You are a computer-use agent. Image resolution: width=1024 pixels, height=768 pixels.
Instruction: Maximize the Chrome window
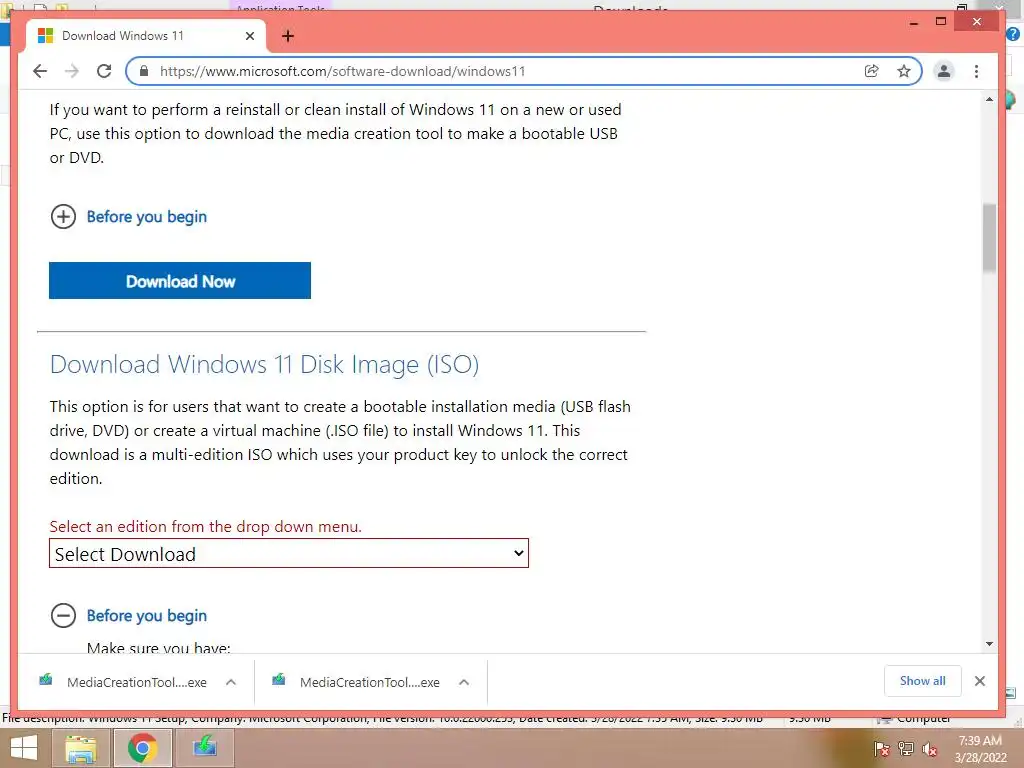point(940,22)
